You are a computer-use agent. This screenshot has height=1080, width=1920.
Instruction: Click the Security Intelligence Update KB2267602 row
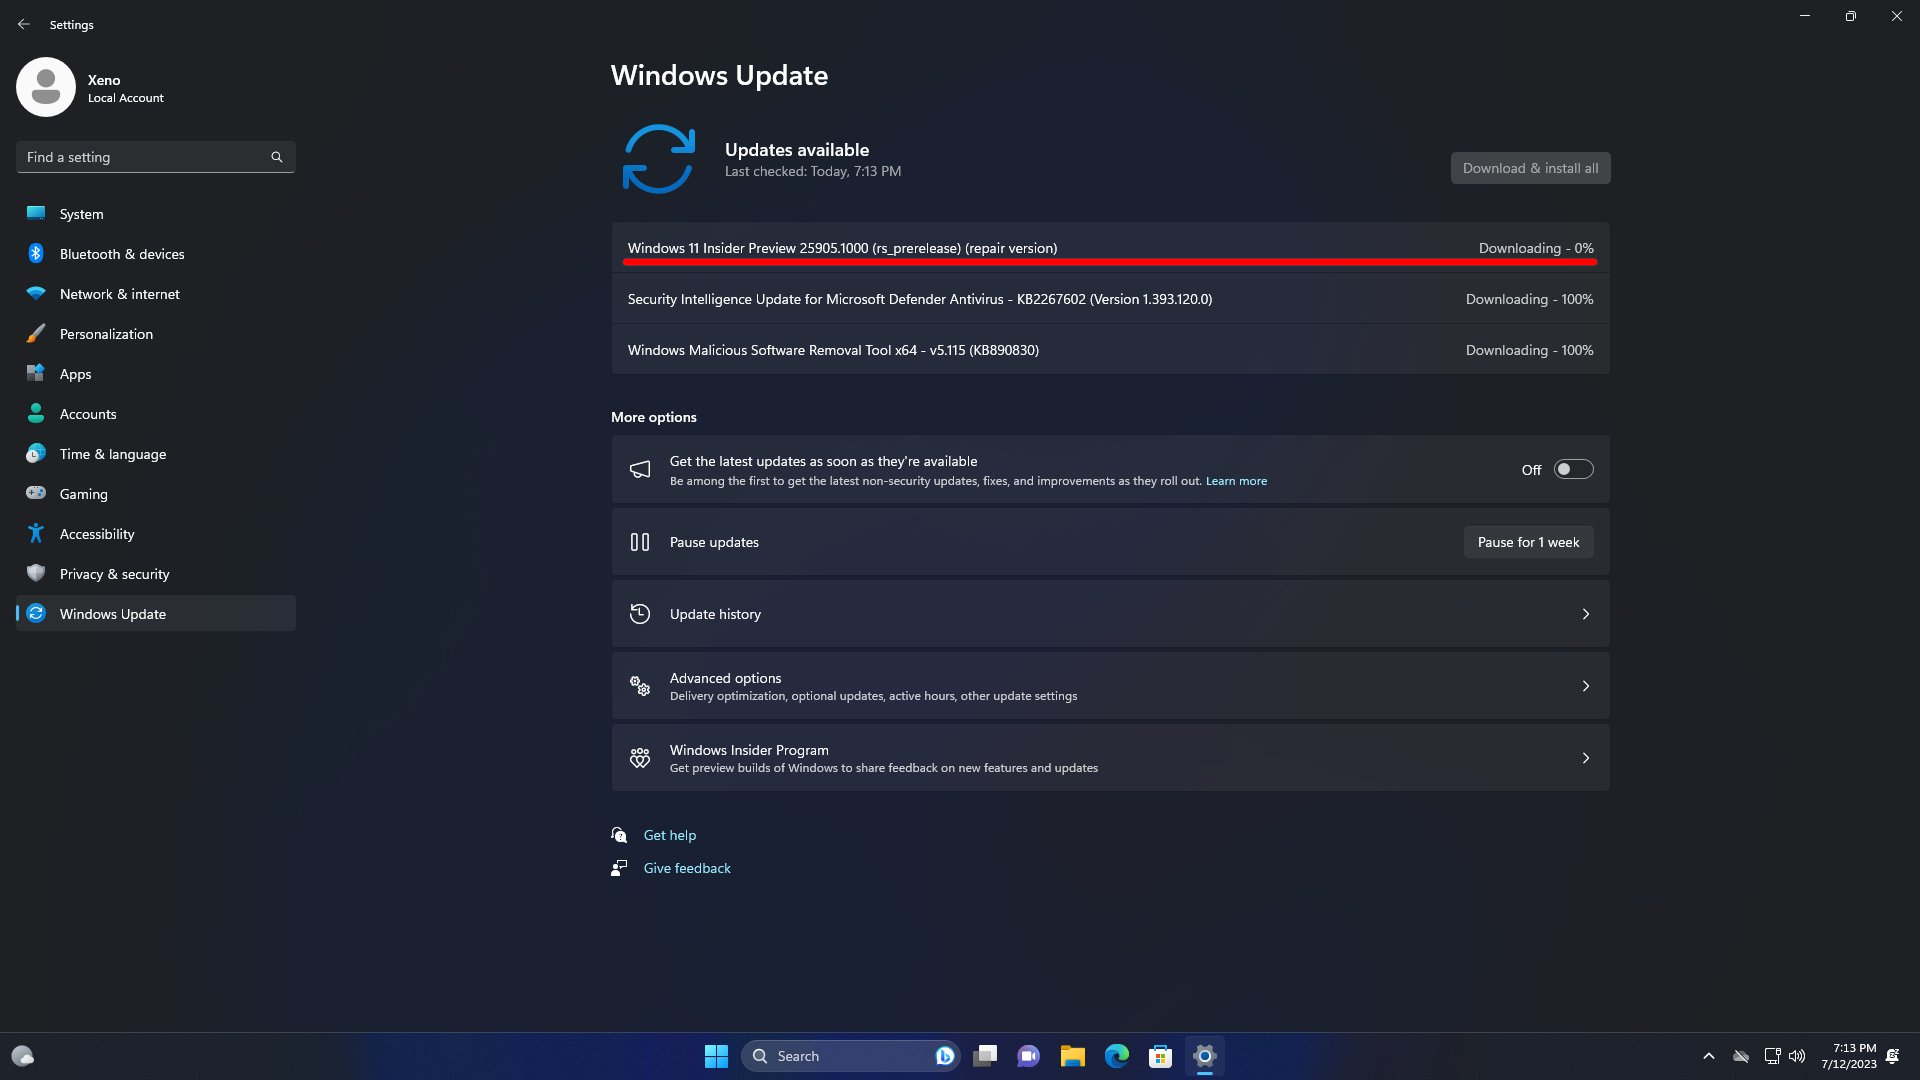pyautogui.click(x=1110, y=299)
